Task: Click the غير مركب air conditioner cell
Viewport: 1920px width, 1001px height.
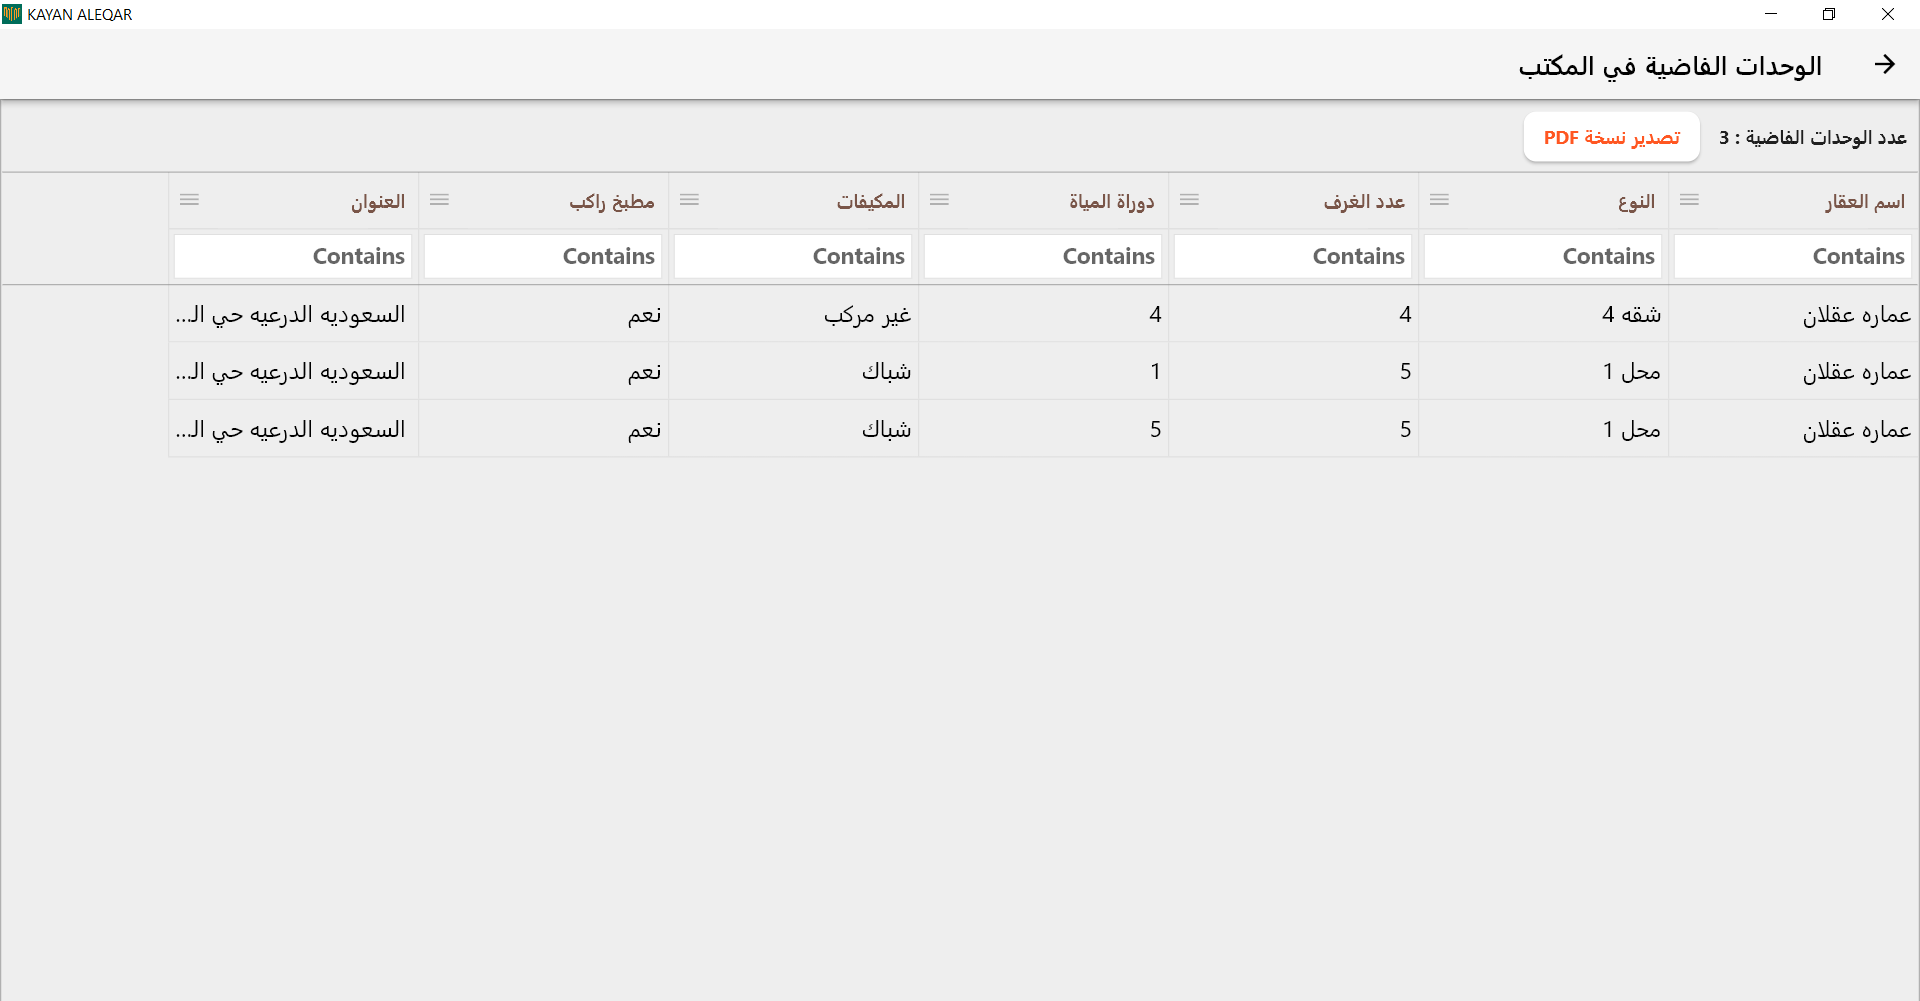Action: pyautogui.click(x=867, y=315)
